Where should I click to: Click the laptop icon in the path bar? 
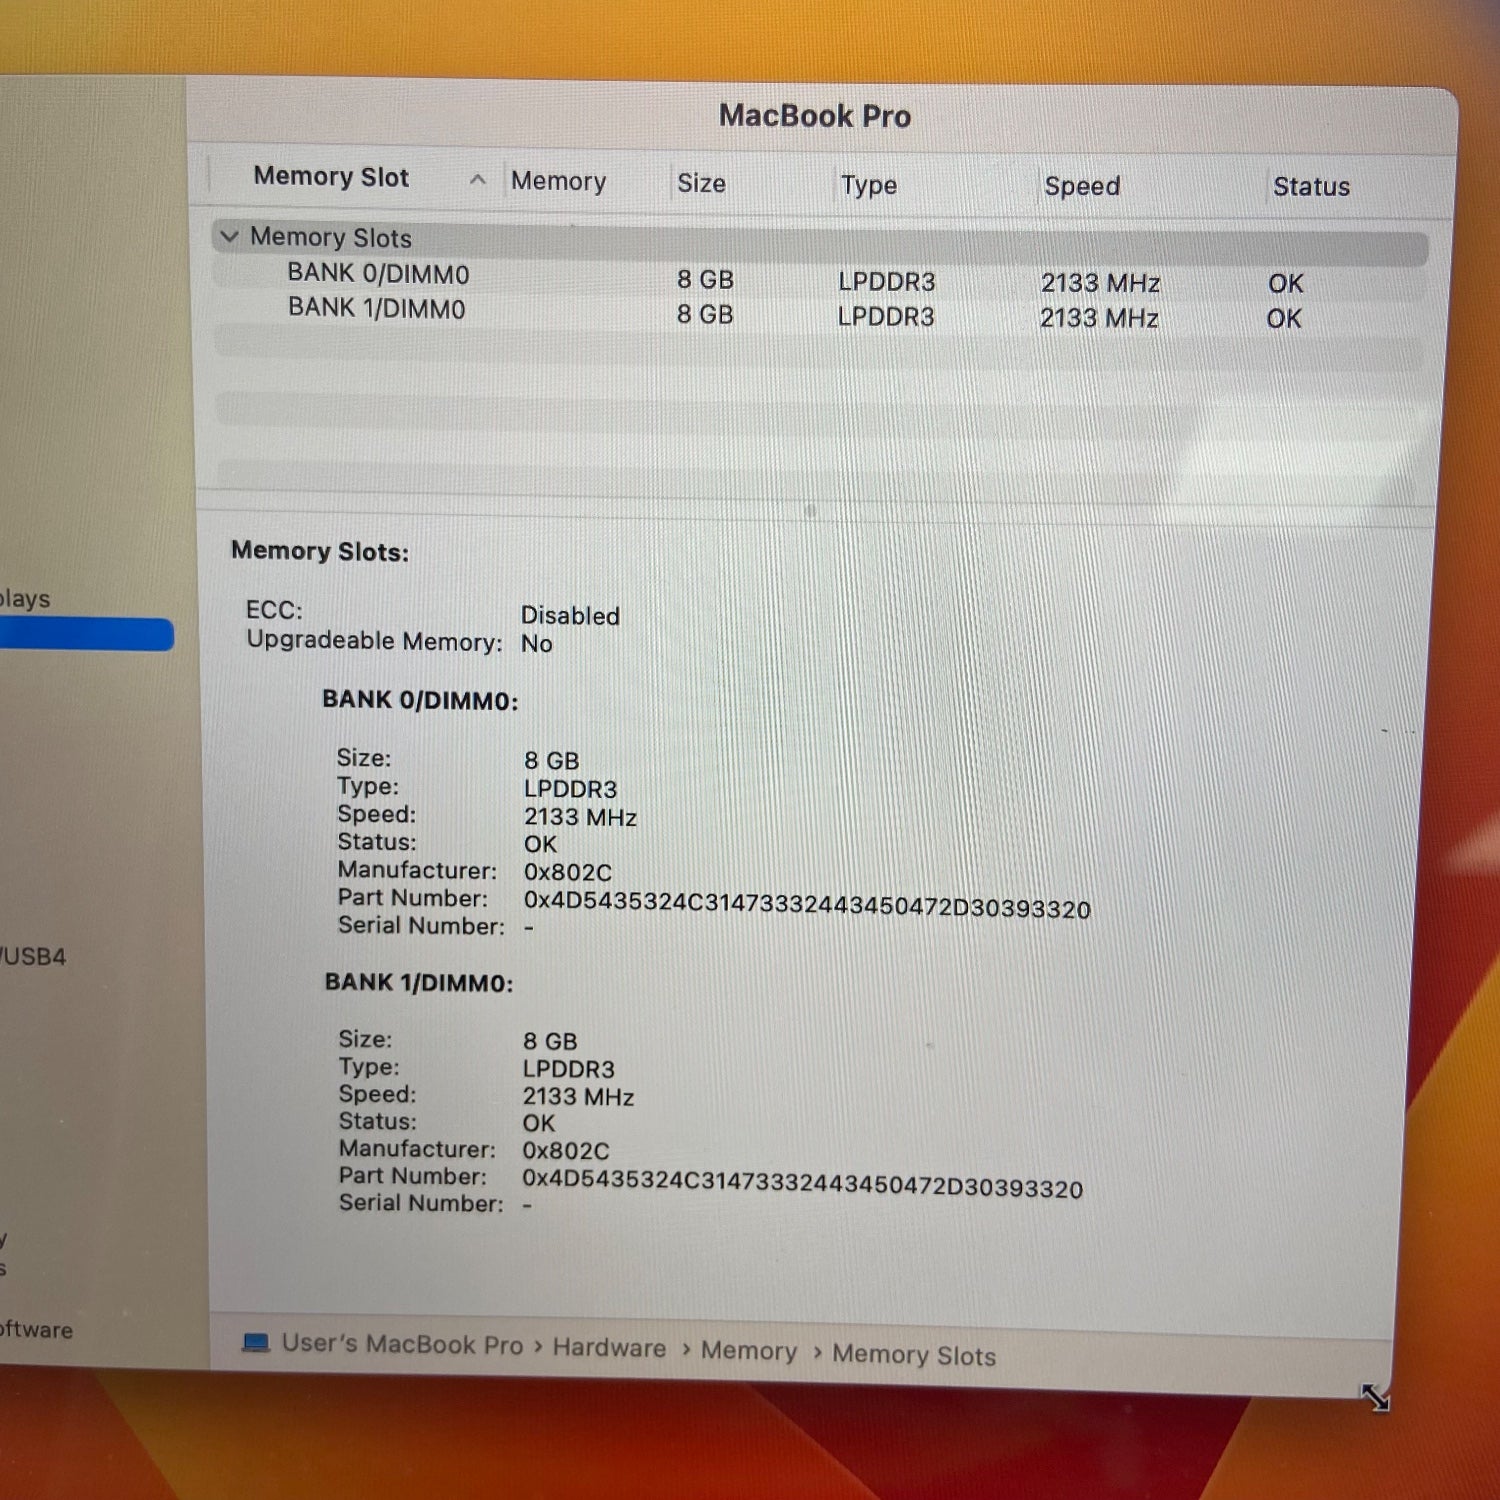point(256,1342)
